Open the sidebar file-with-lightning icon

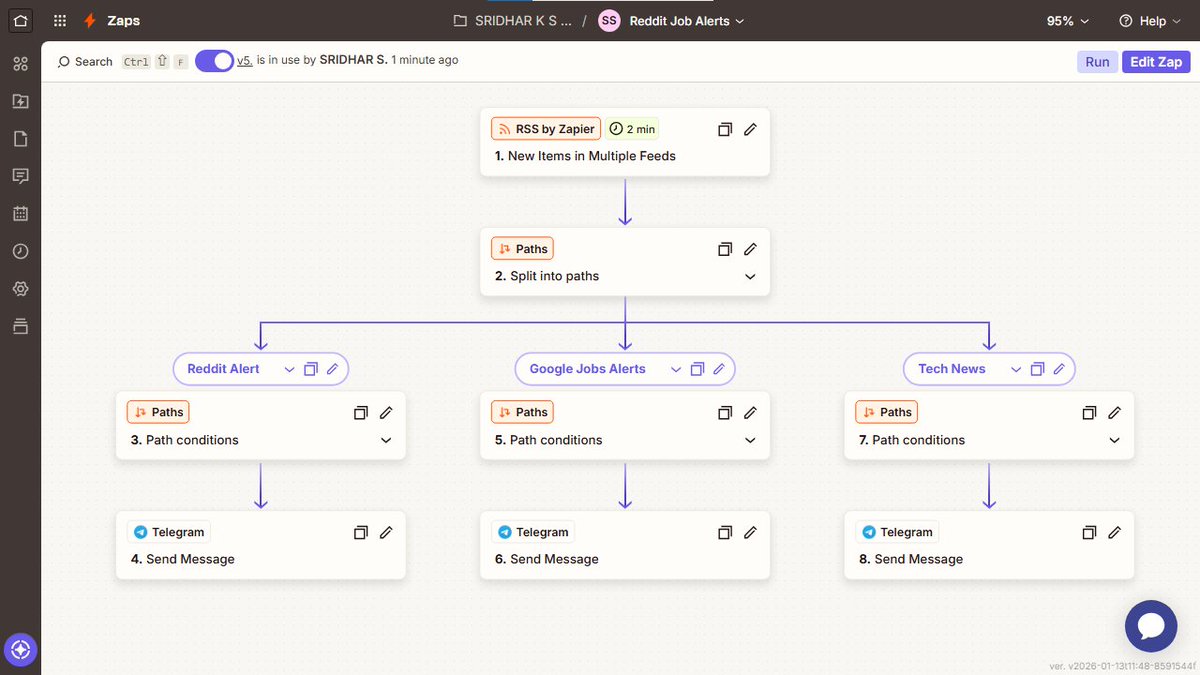coord(20,101)
